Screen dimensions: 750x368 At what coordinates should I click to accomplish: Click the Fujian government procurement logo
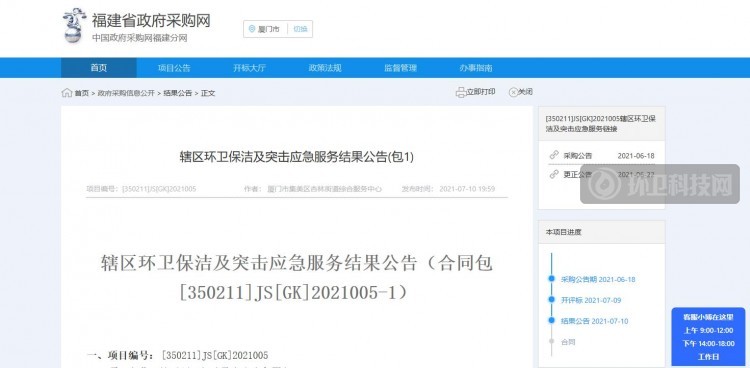[x=75, y=26]
